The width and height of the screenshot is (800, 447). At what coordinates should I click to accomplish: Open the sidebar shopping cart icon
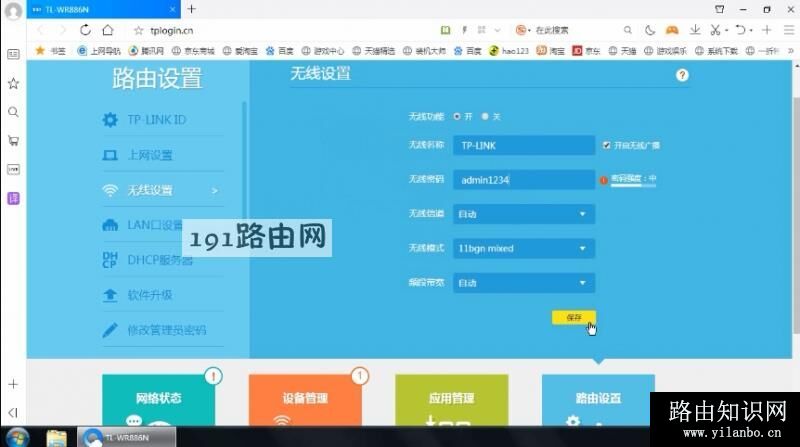pos(13,140)
